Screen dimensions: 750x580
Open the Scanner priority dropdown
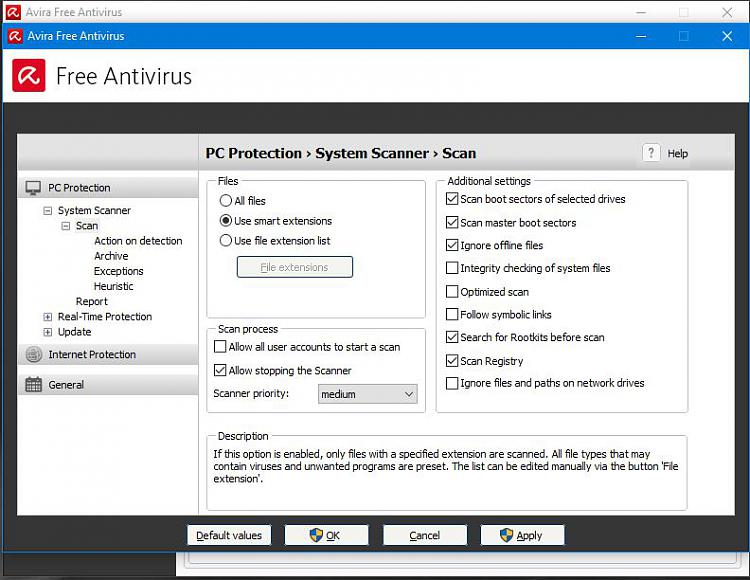tap(367, 394)
